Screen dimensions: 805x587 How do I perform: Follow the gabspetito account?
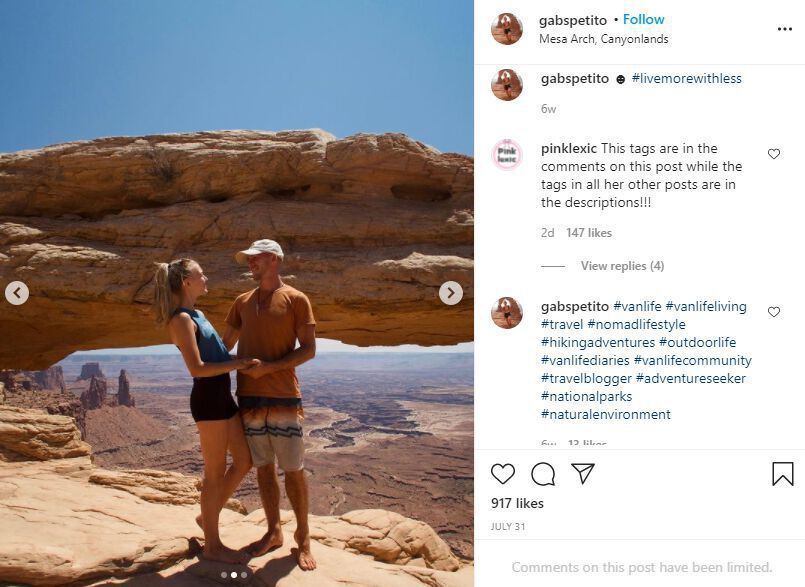pyautogui.click(x=643, y=20)
